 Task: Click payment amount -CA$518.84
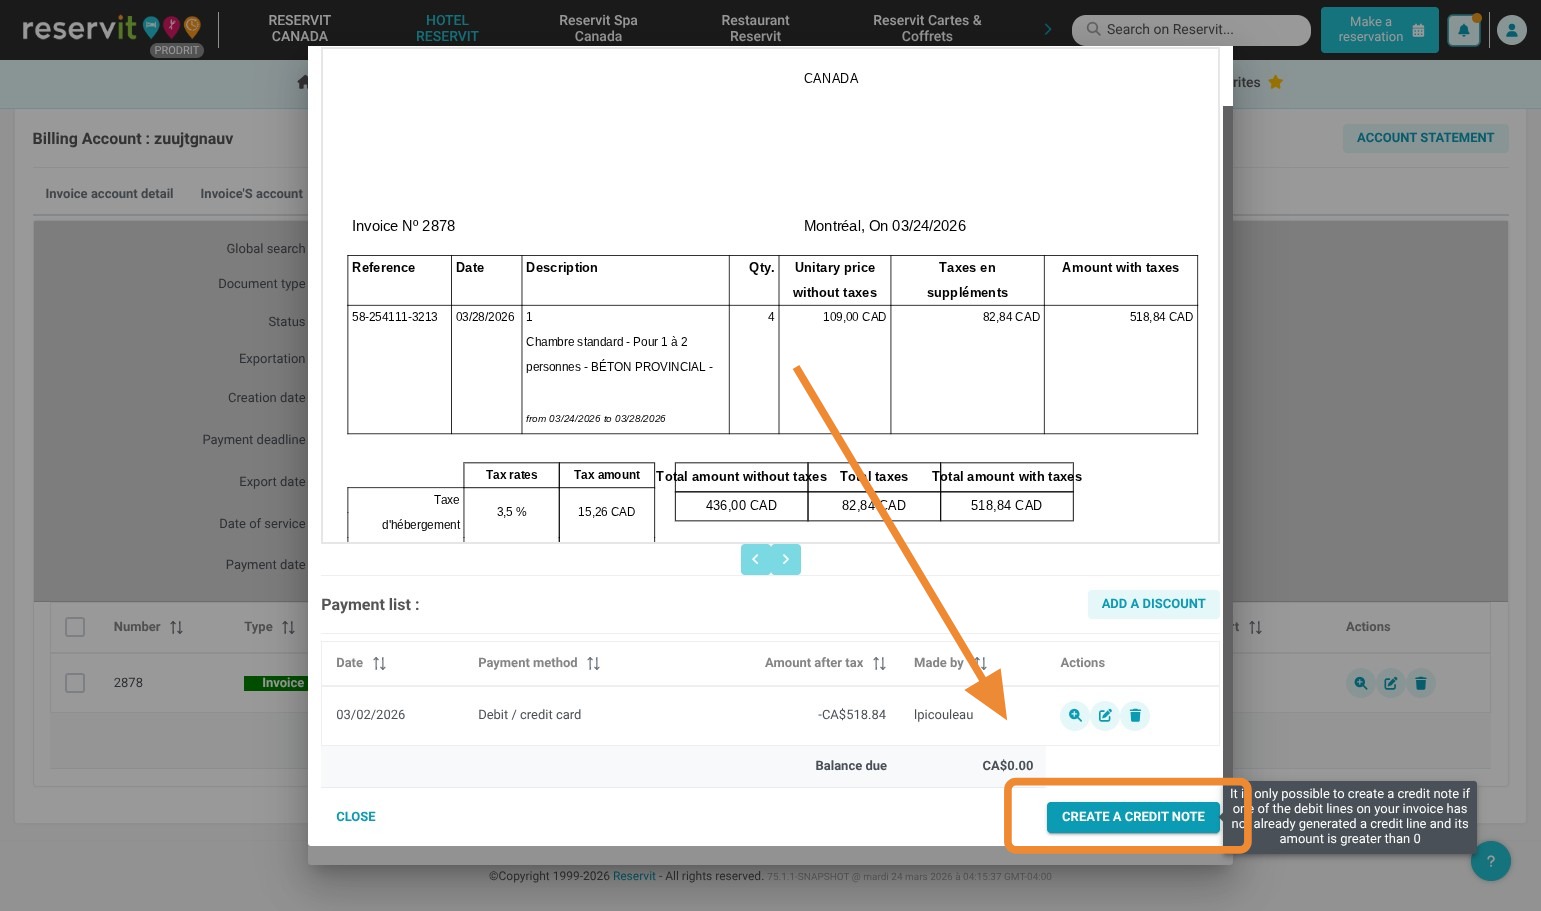click(851, 715)
